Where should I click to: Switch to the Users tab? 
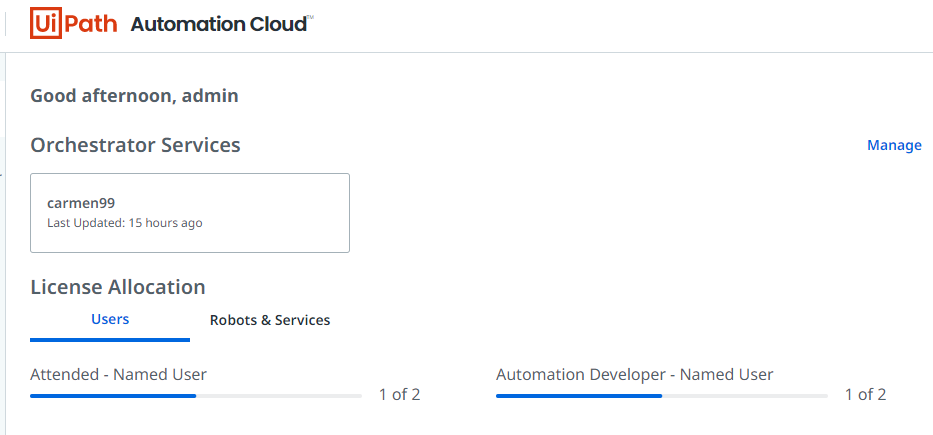tap(110, 320)
